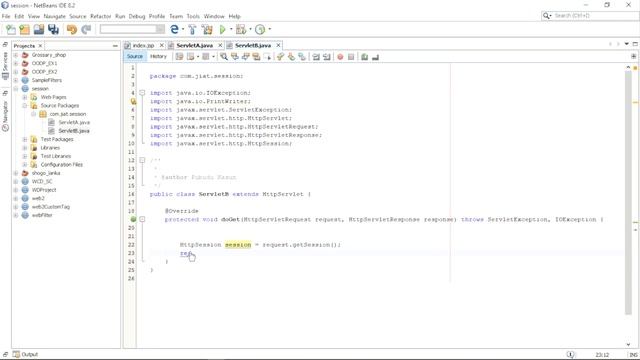
Task: Click the Profile Project toolbar icon
Action: coord(260,29)
